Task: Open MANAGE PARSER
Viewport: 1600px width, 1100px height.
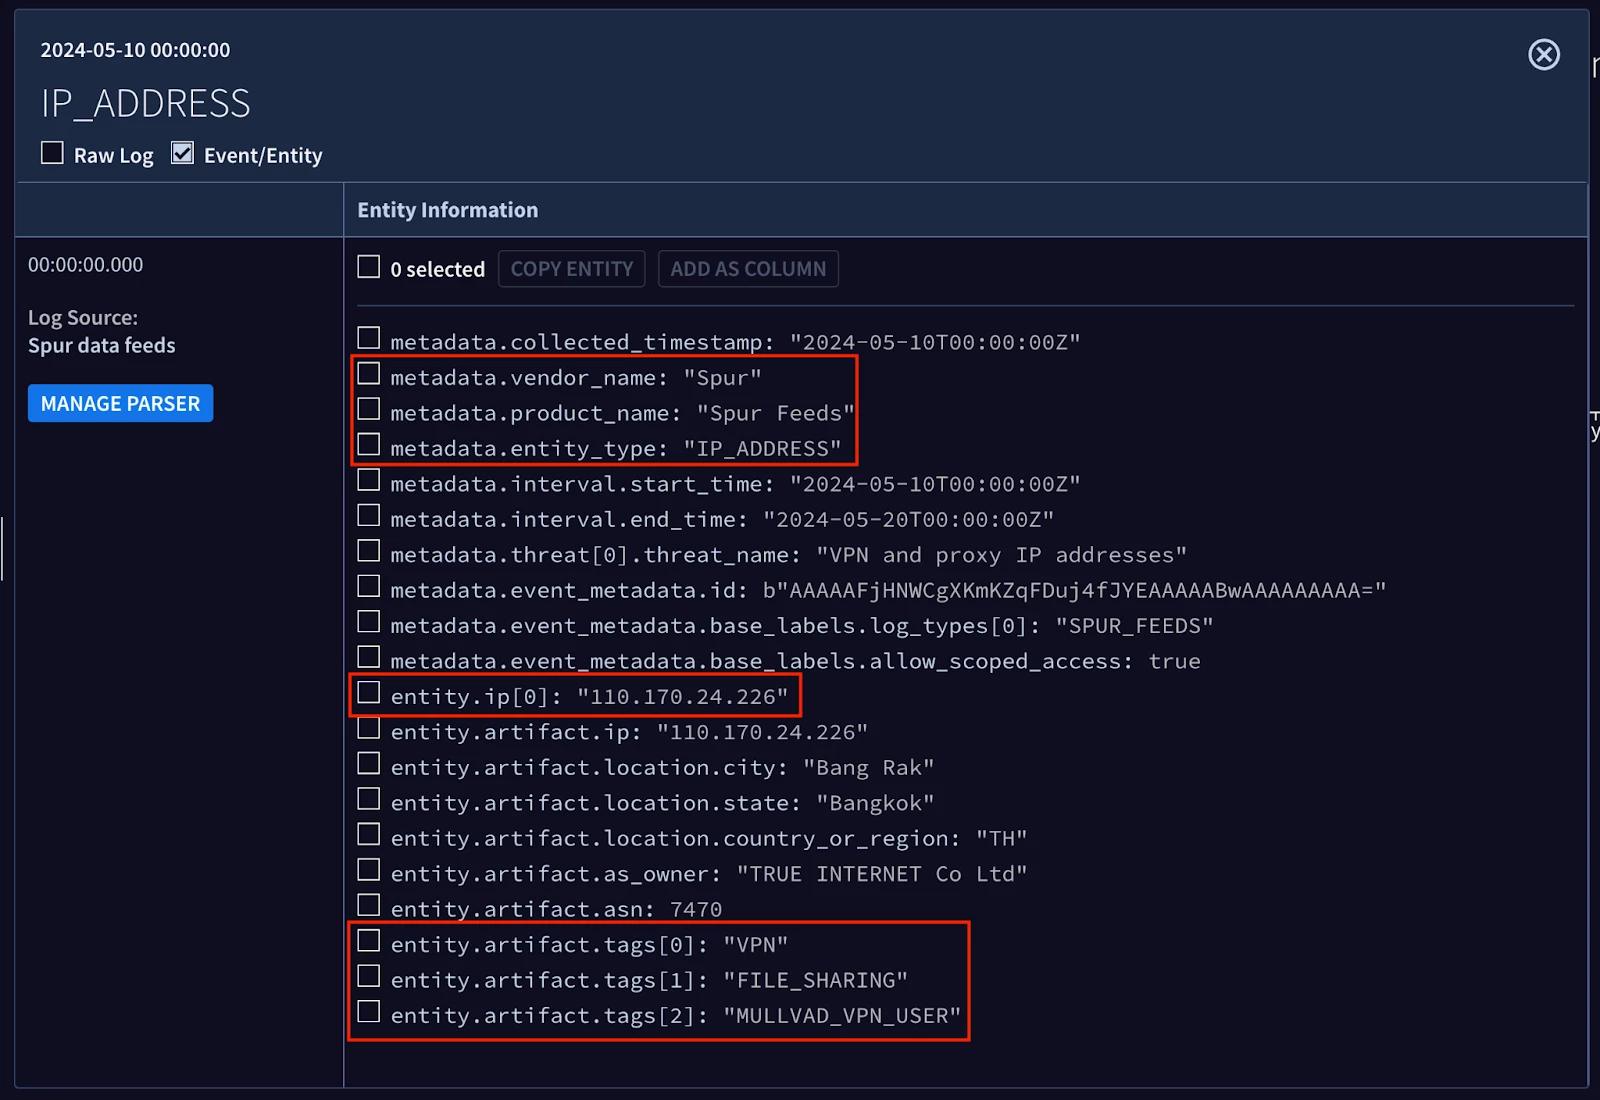Action: [x=120, y=403]
